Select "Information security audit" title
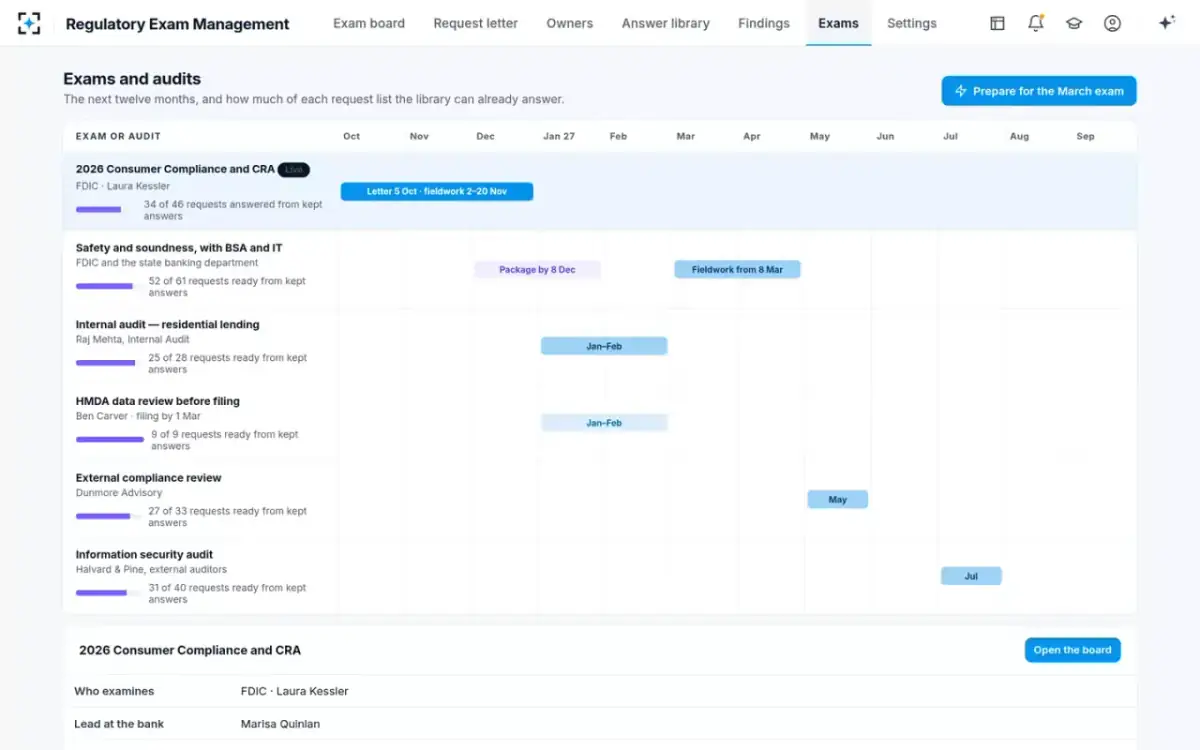1200x750 pixels. 144,554
